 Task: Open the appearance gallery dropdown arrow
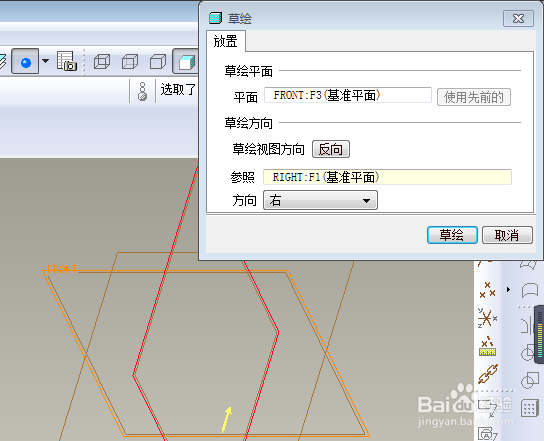click(x=45, y=61)
